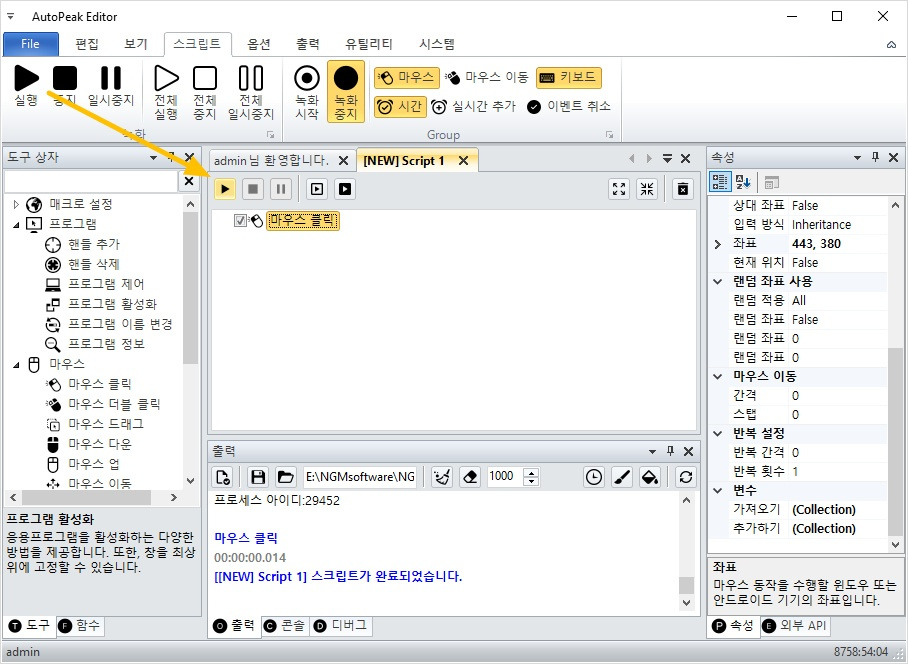This screenshot has width=908, height=664.
Task: Collapse all script nodes icon
Action: [x=647, y=189]
